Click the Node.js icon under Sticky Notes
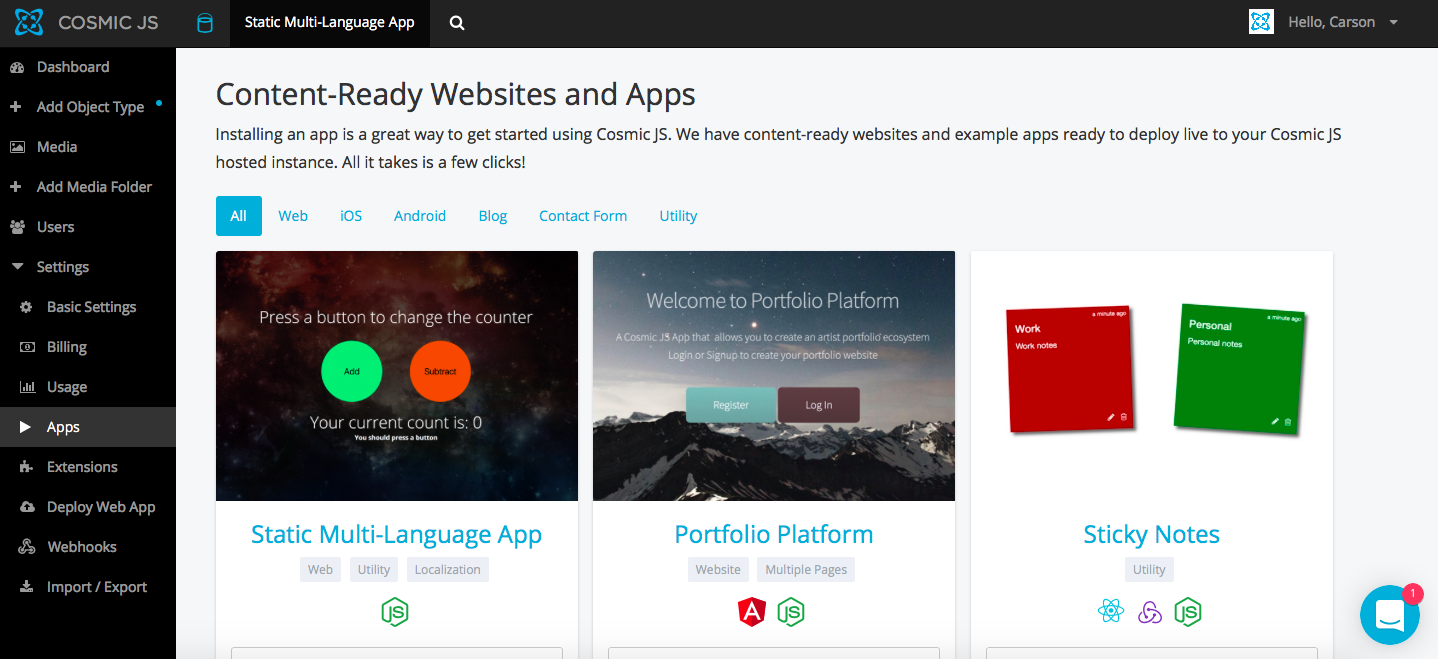This screenshot has height=659, width=1438. click(1188, 612)
